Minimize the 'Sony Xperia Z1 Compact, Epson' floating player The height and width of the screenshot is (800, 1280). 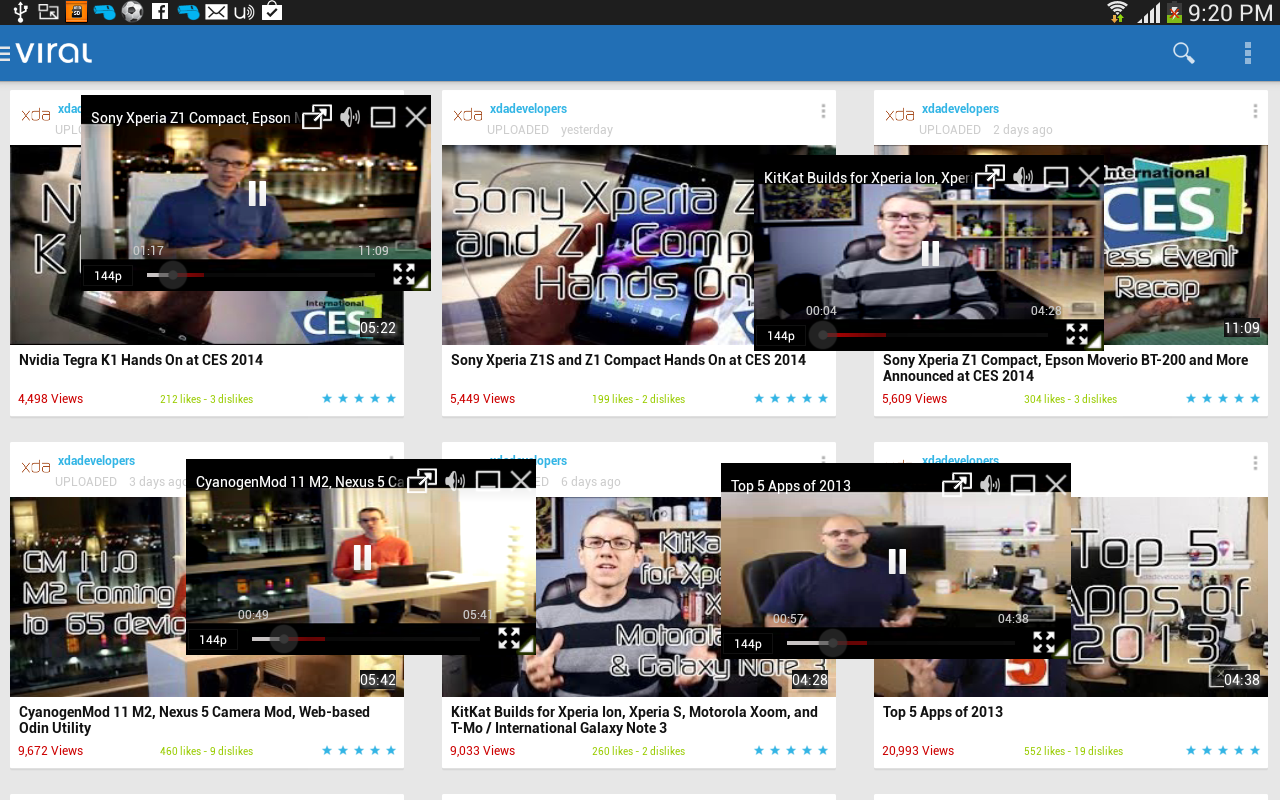(383, 117)
